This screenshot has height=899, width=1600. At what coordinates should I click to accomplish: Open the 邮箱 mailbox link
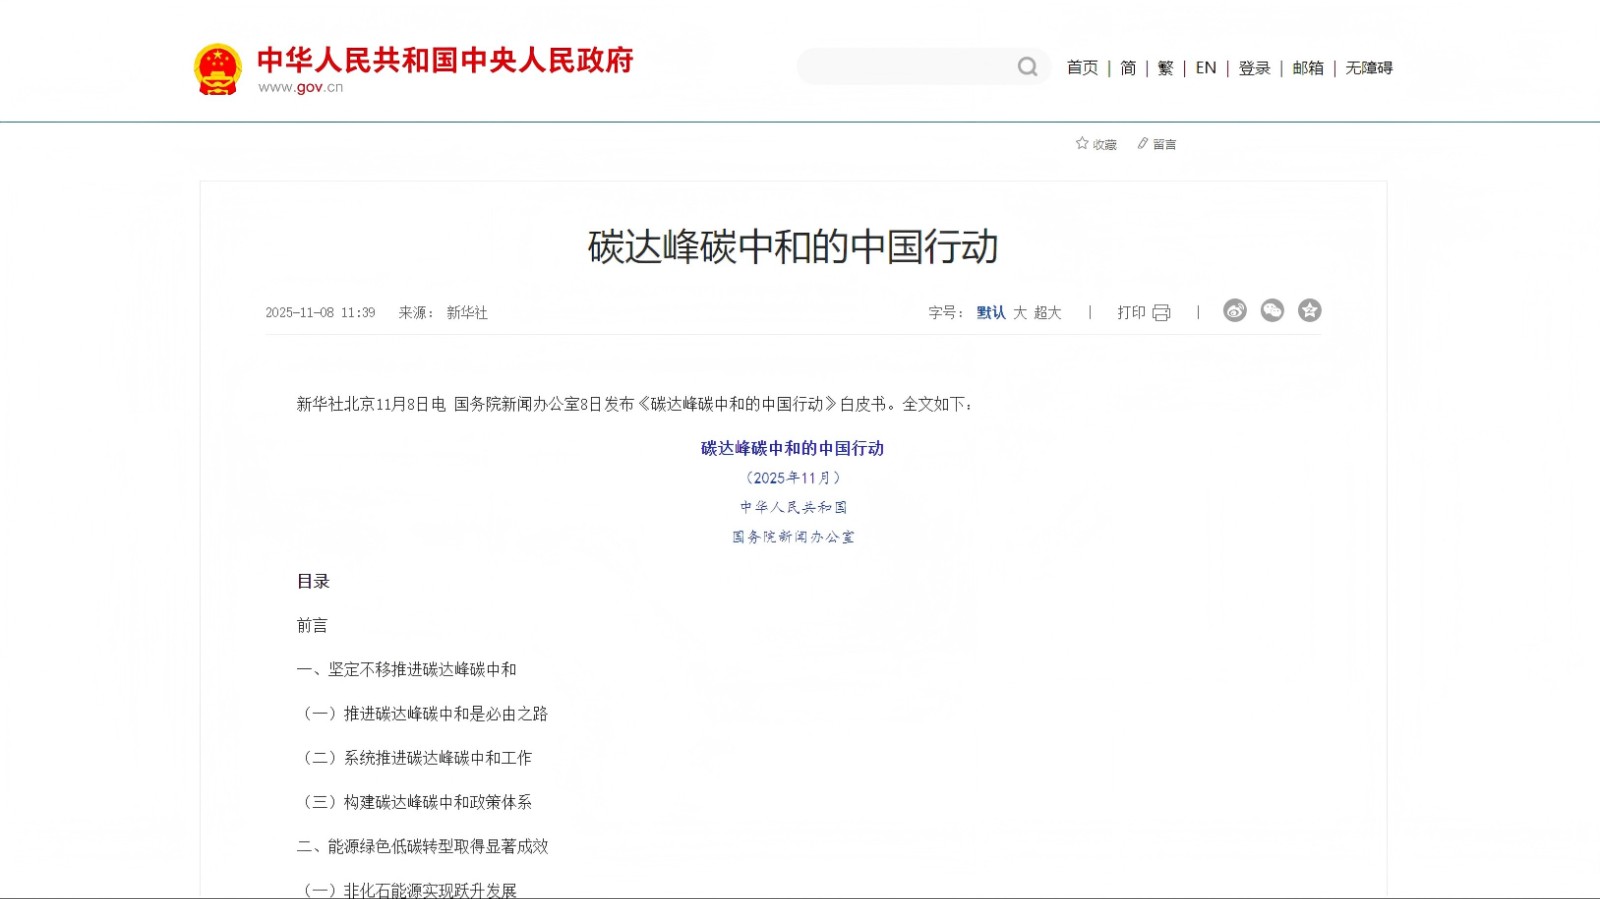(1308, 68)
